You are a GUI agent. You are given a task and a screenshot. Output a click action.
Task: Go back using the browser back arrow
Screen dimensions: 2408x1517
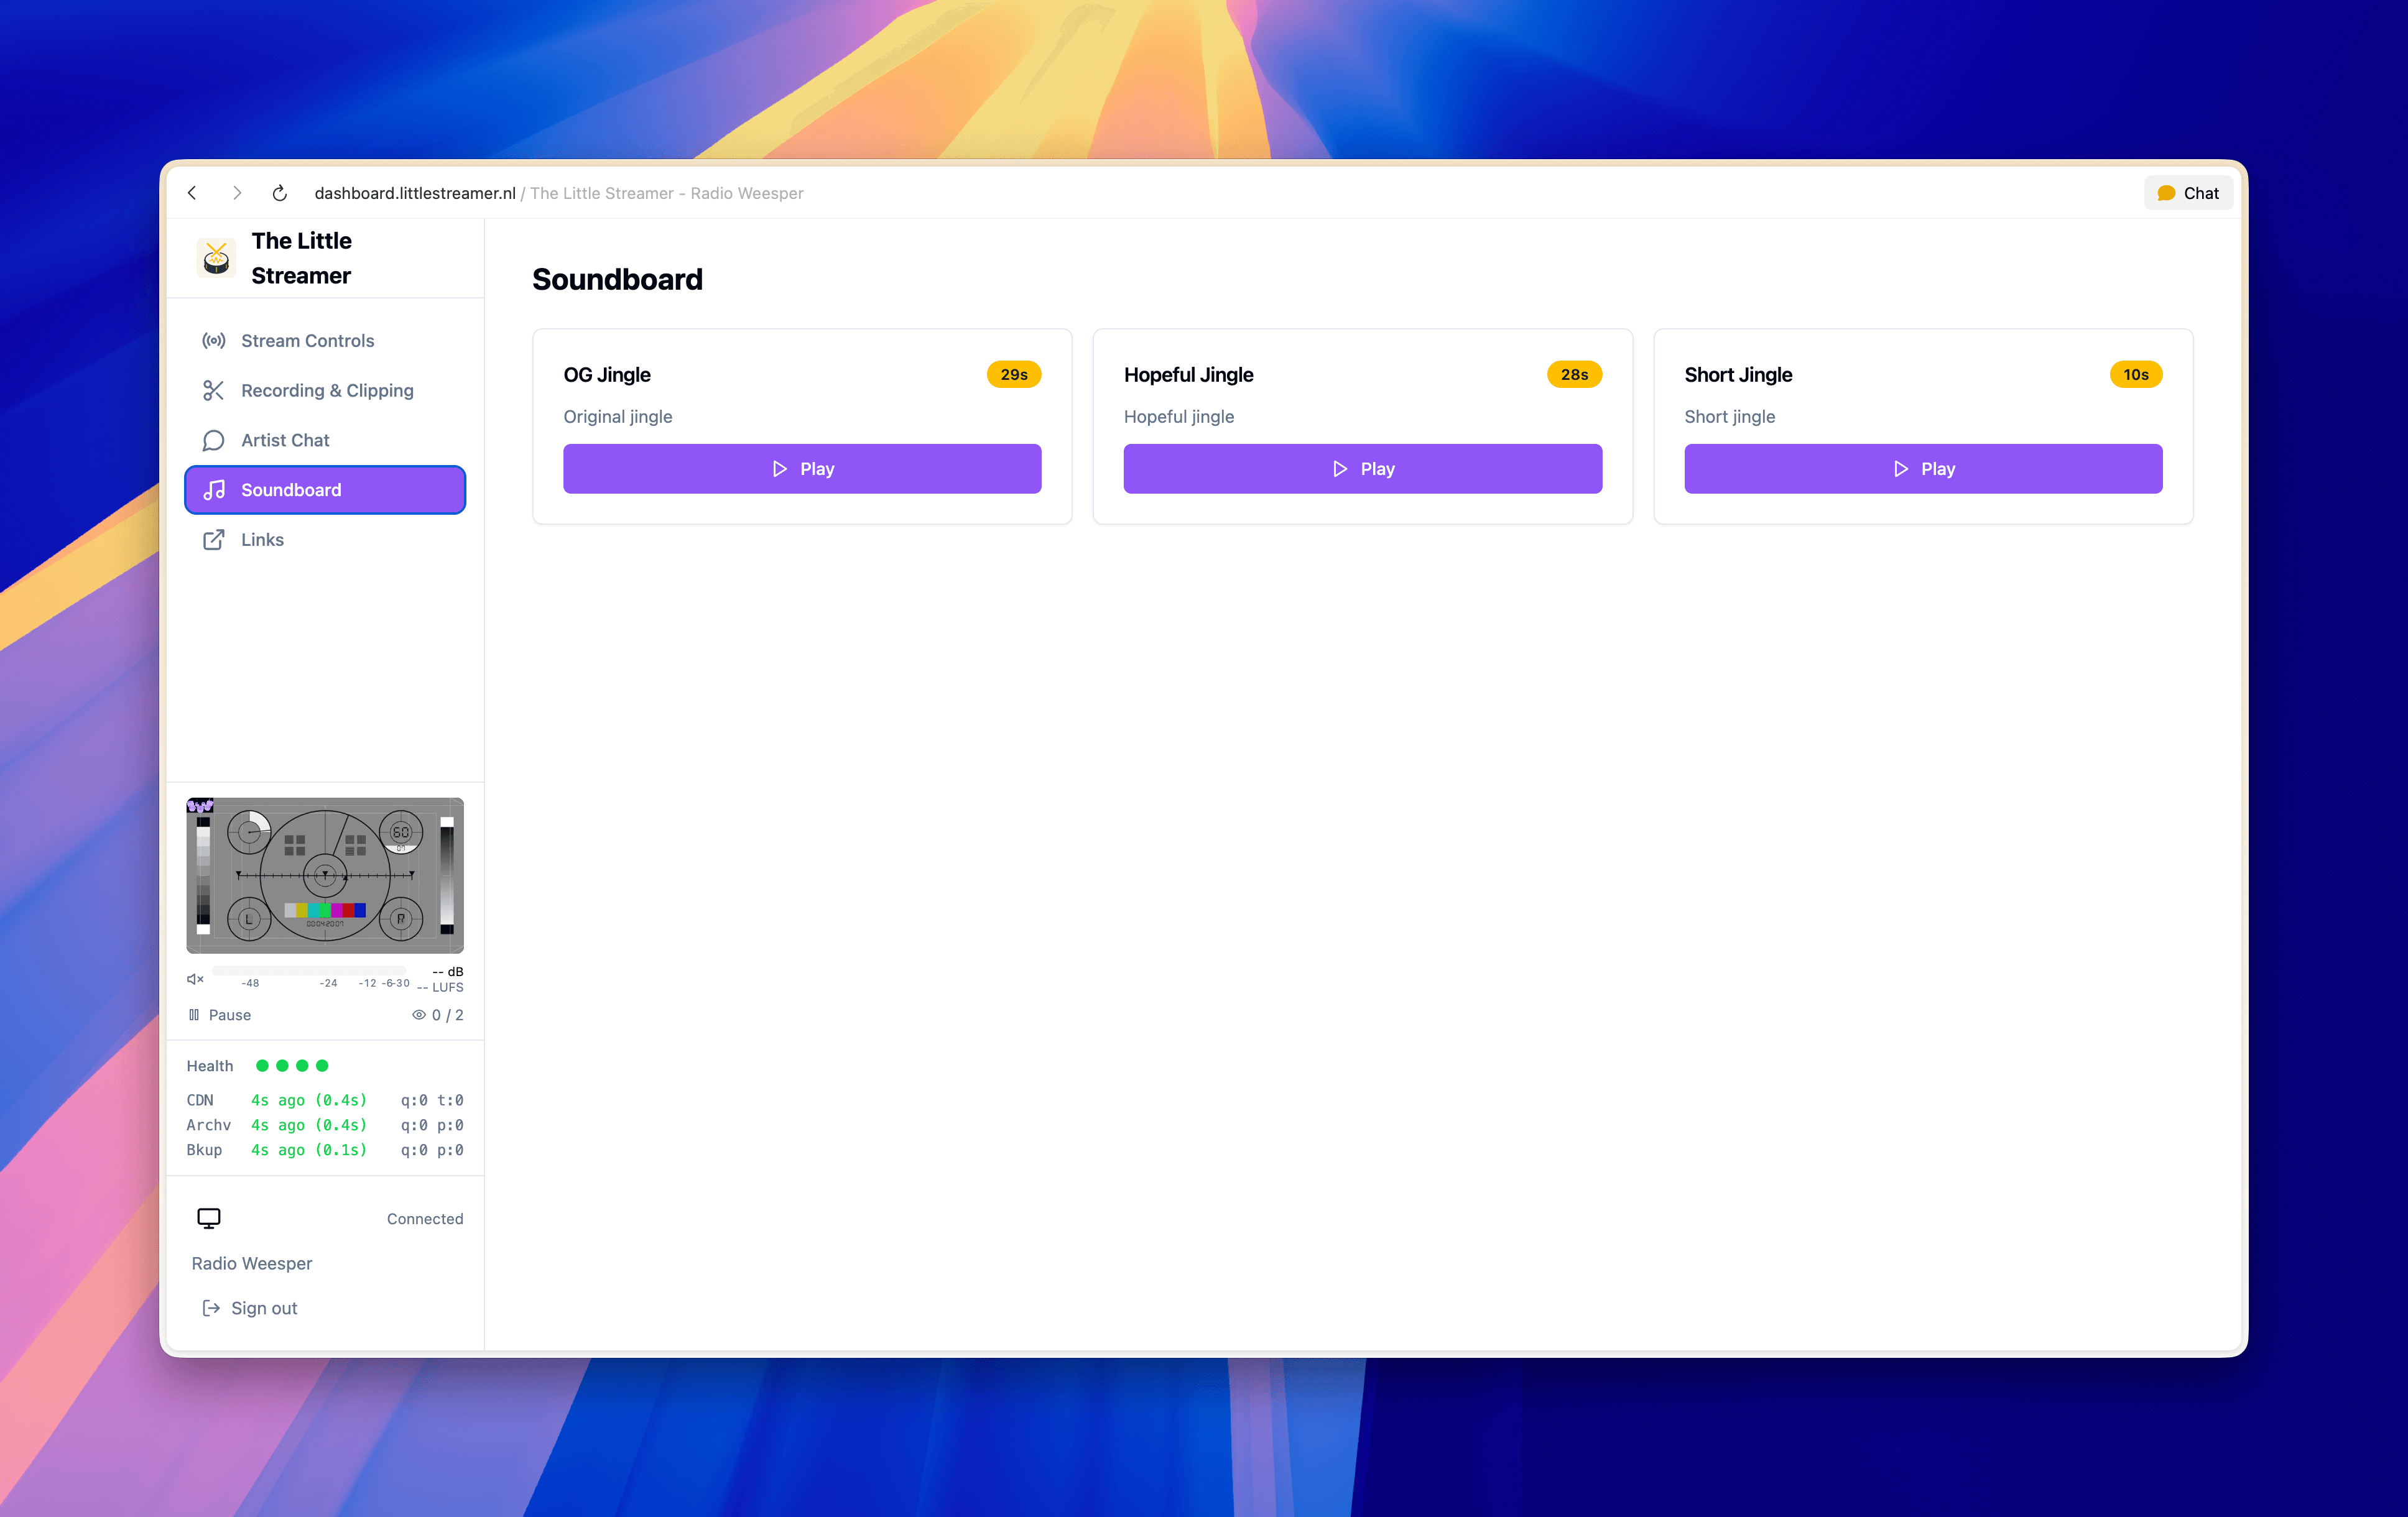coord(192,193)
